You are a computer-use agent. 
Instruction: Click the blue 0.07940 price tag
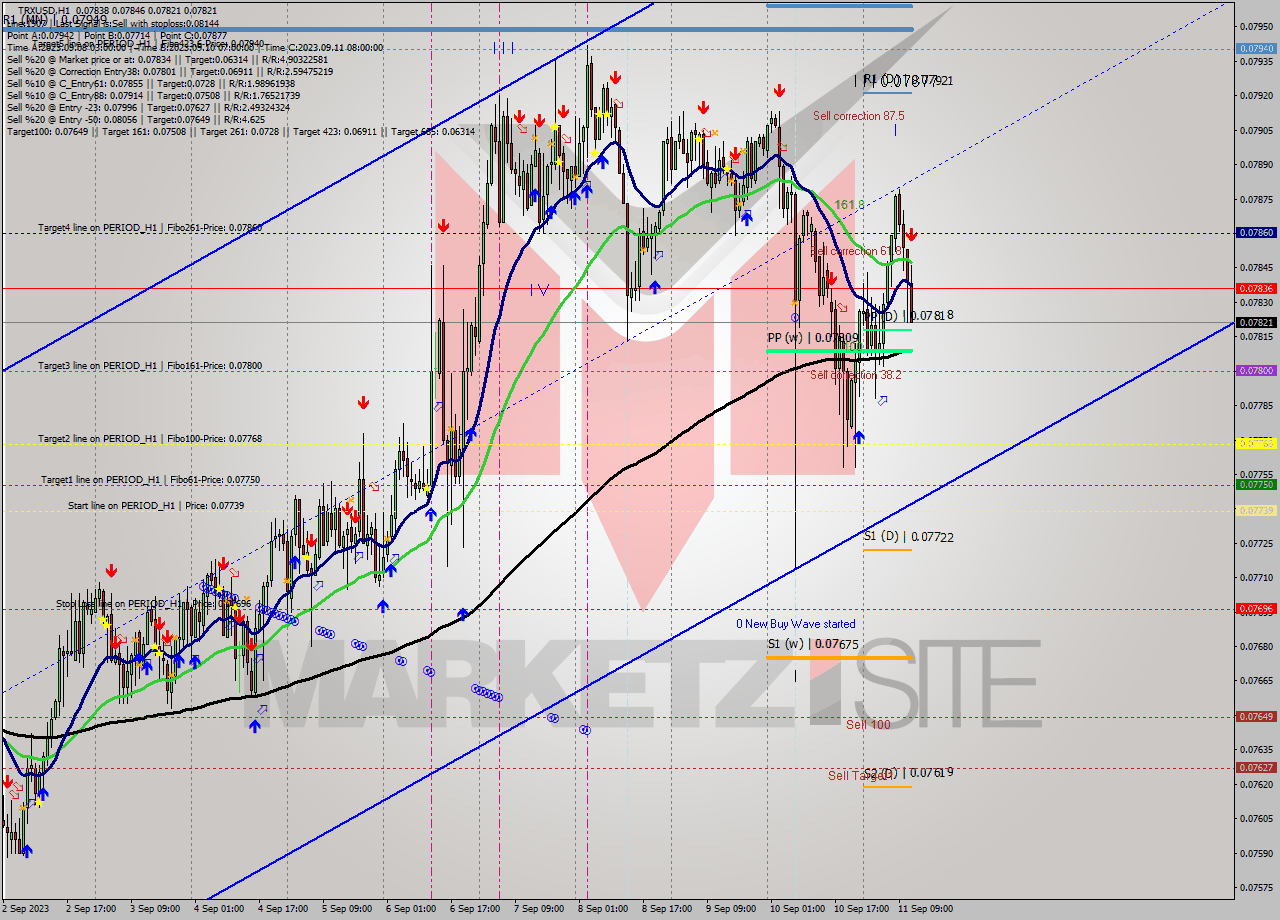pyautogui.click(x=1256, y=48)
